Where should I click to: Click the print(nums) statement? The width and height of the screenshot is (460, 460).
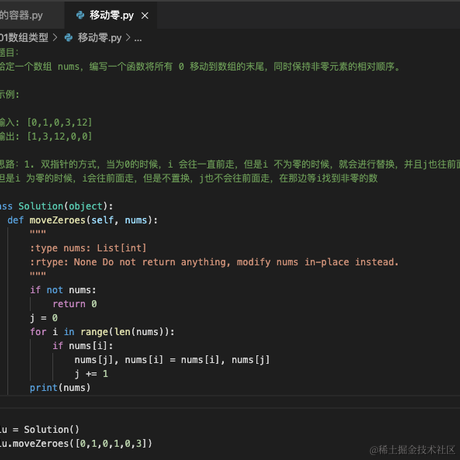pyautogui.click(x=60, y=388)
